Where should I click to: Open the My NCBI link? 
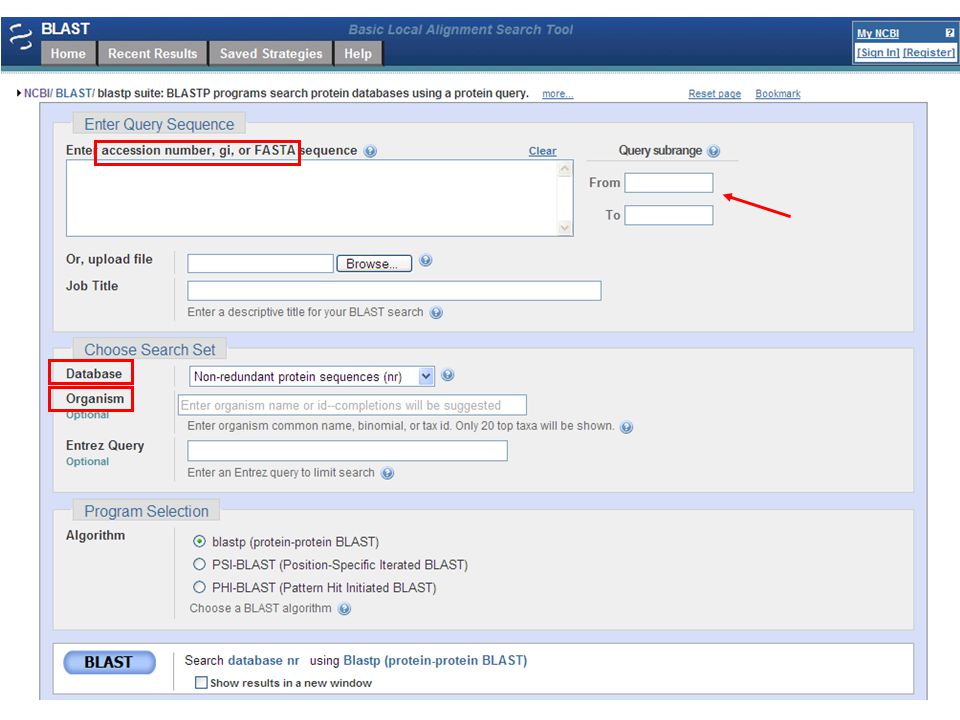(x=878, y=34)
